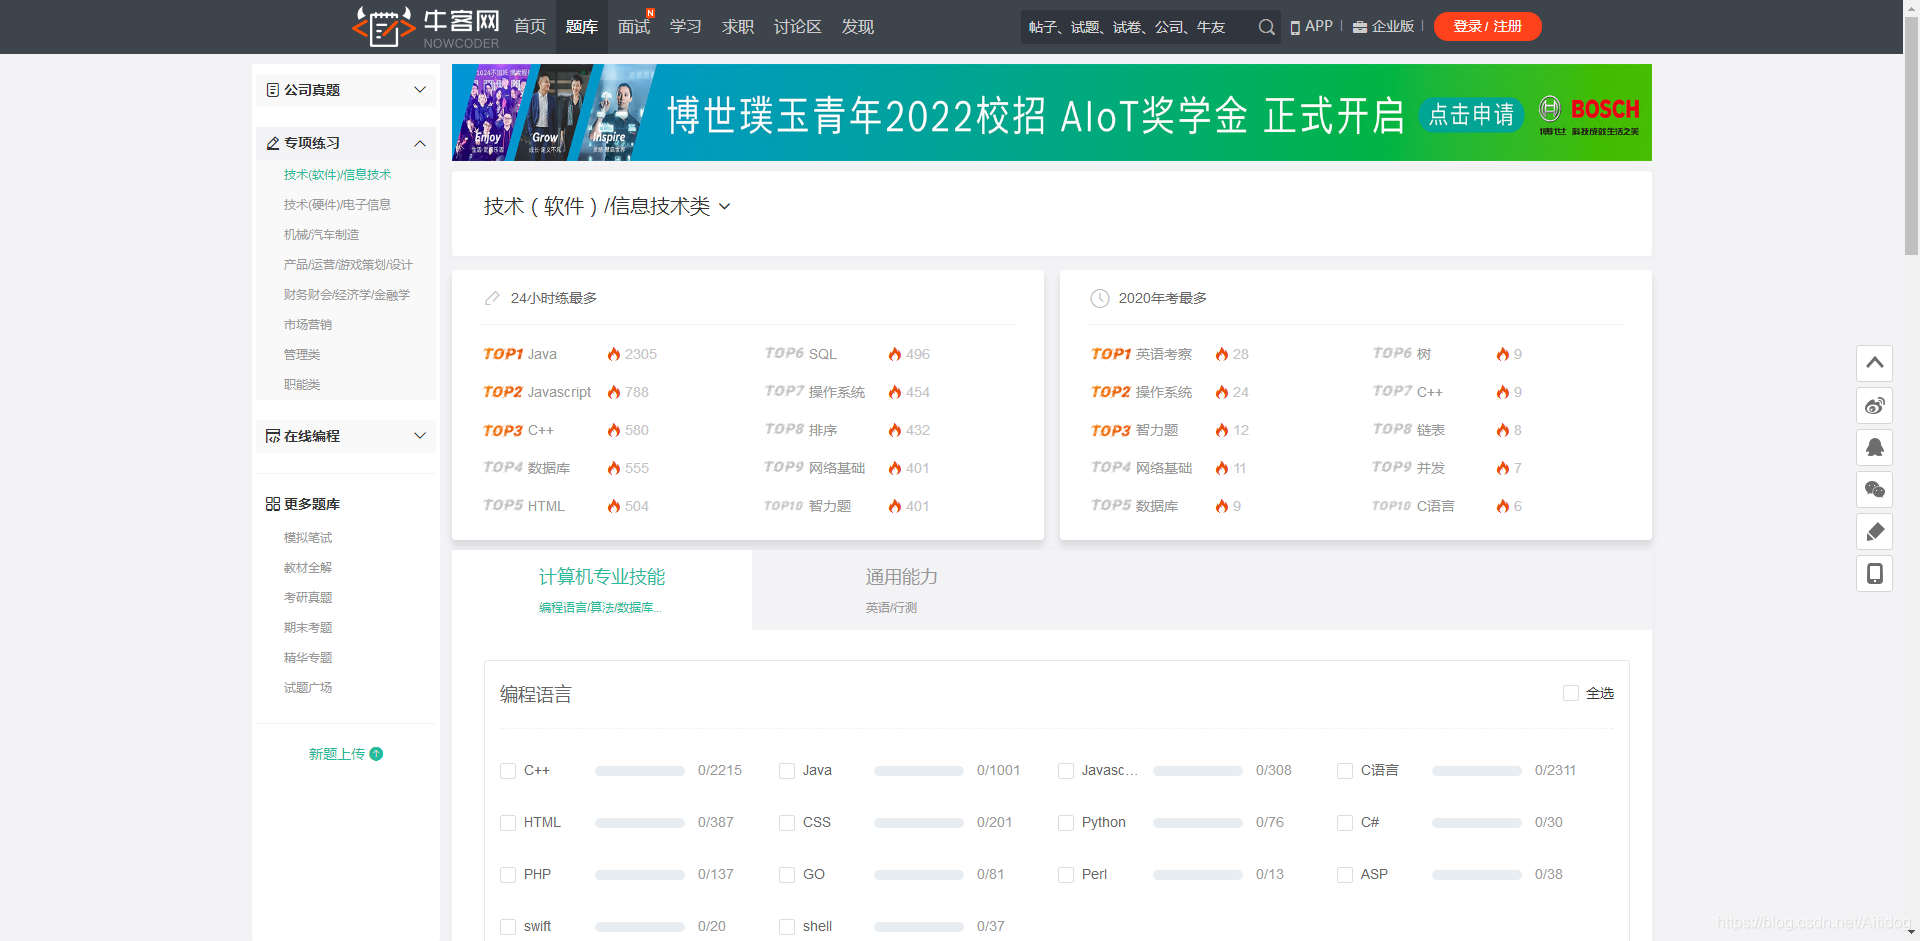The image size is (1920, 941).
Task: Share via Weibo icon
Action: [1875, 405]
